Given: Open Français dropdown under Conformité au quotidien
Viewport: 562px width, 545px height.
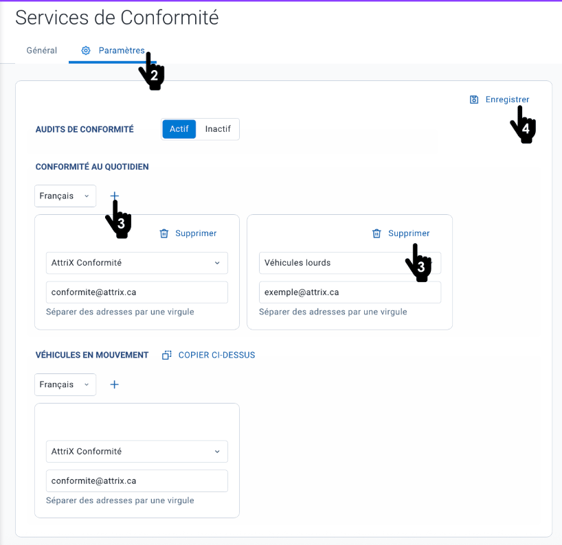Looking at the screenshot, I should click(x=65, y=196).
